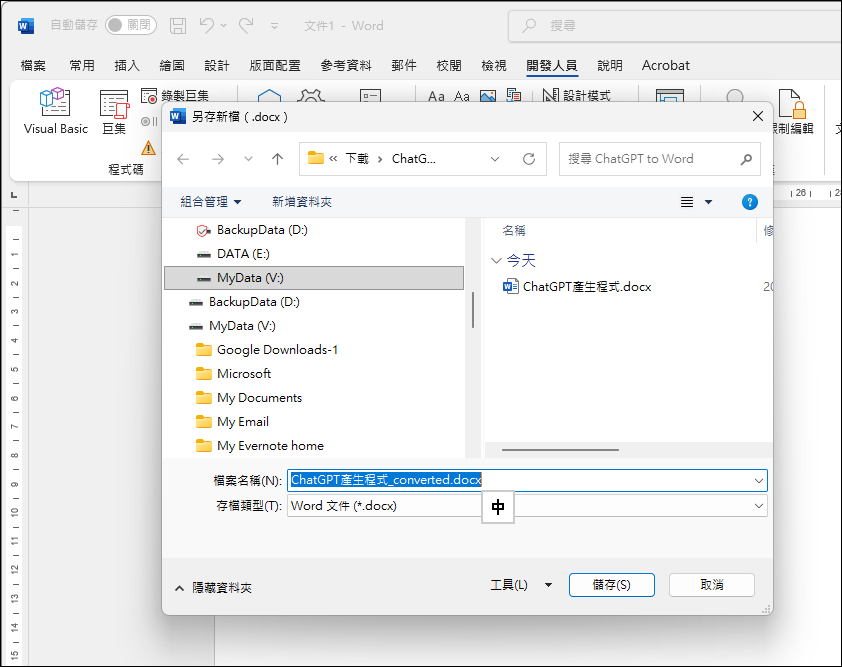Click ruler tab selector icon
This screenshot has height=667, width=842.
click(x=14, y=194)
